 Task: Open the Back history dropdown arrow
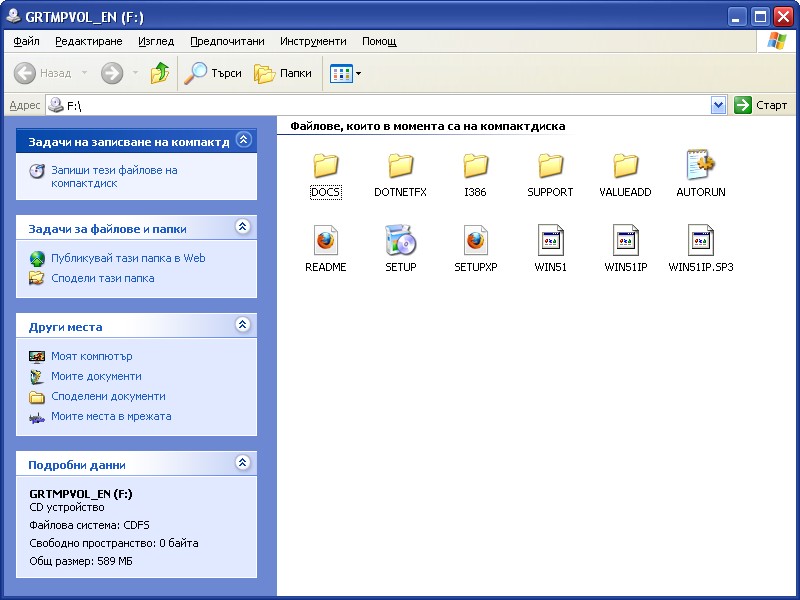85,73
